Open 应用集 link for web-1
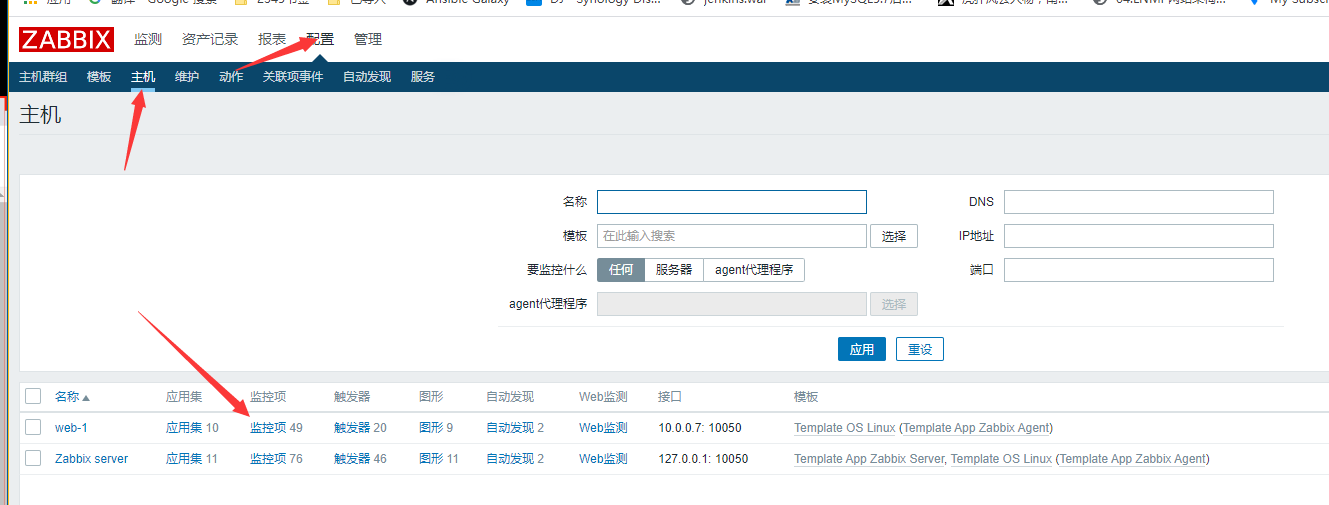1329x505 pixels. (x=184, y=428)
